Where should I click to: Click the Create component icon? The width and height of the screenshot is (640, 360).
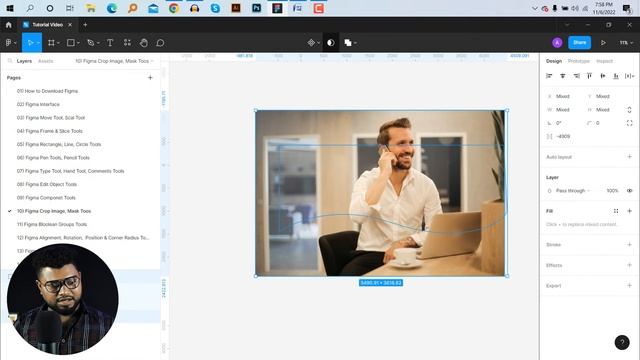[x=311, y=42]
